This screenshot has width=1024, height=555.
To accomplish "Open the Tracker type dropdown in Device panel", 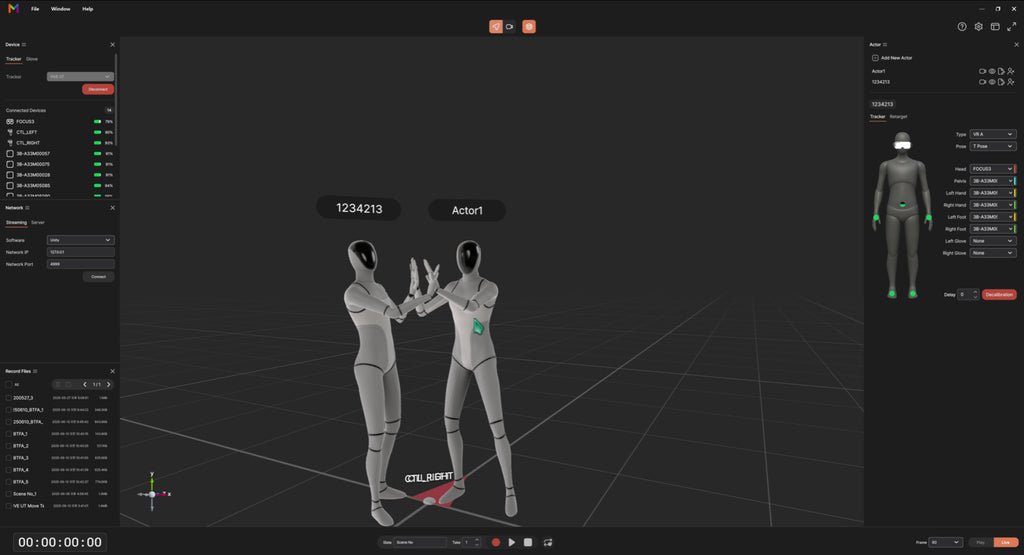I will [x=80, y=76].
